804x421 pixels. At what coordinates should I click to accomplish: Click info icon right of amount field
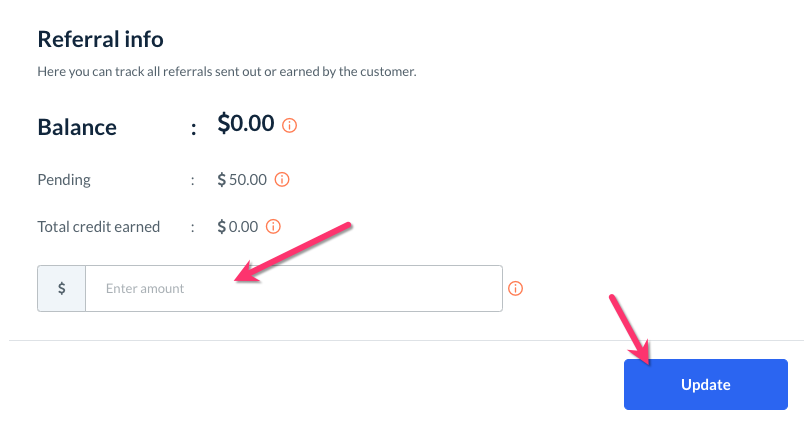tap(516, 289)
